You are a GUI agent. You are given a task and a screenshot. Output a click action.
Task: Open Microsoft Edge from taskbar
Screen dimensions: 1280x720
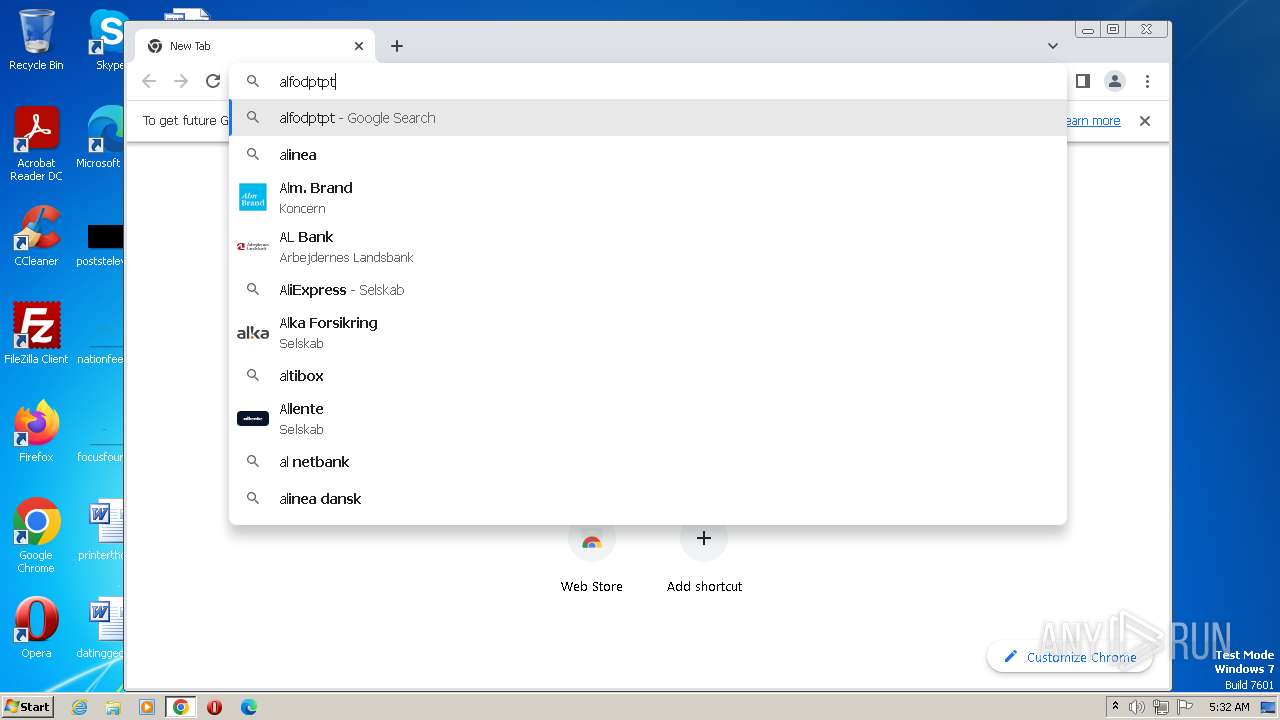click(248, 707)
